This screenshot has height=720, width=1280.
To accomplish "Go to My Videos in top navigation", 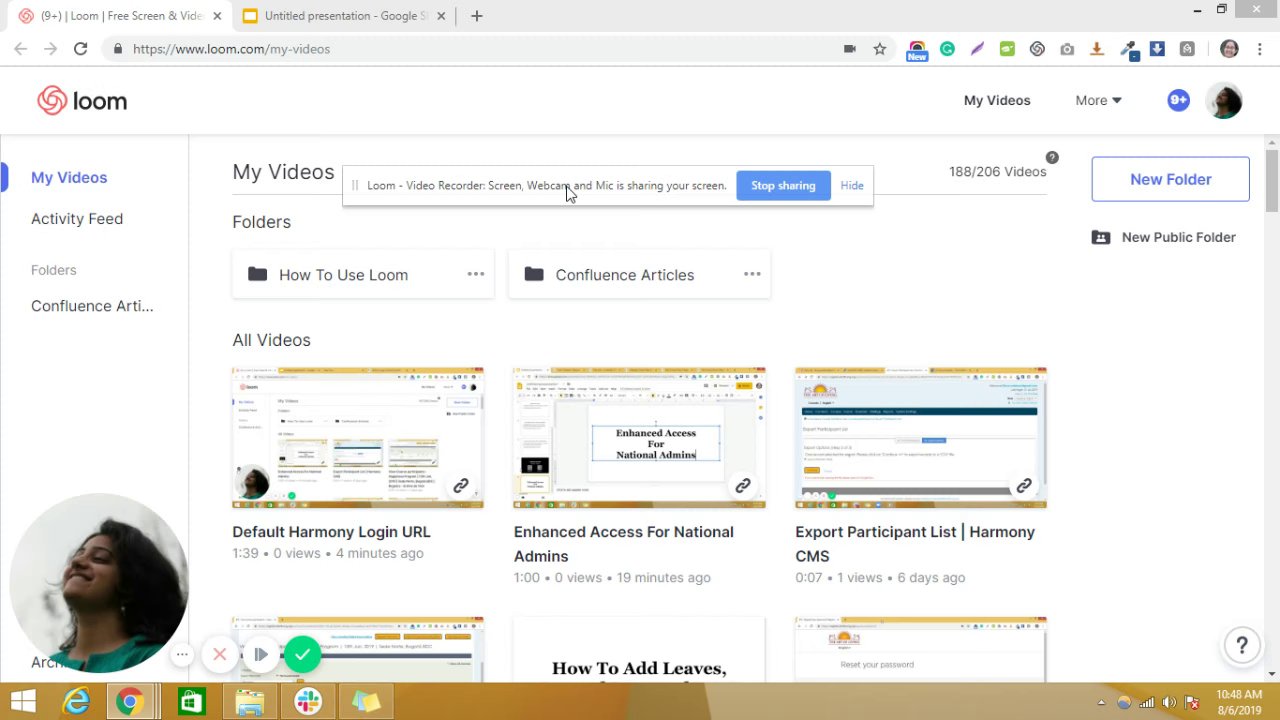I will pyautogui.click(x=997, y=100).
